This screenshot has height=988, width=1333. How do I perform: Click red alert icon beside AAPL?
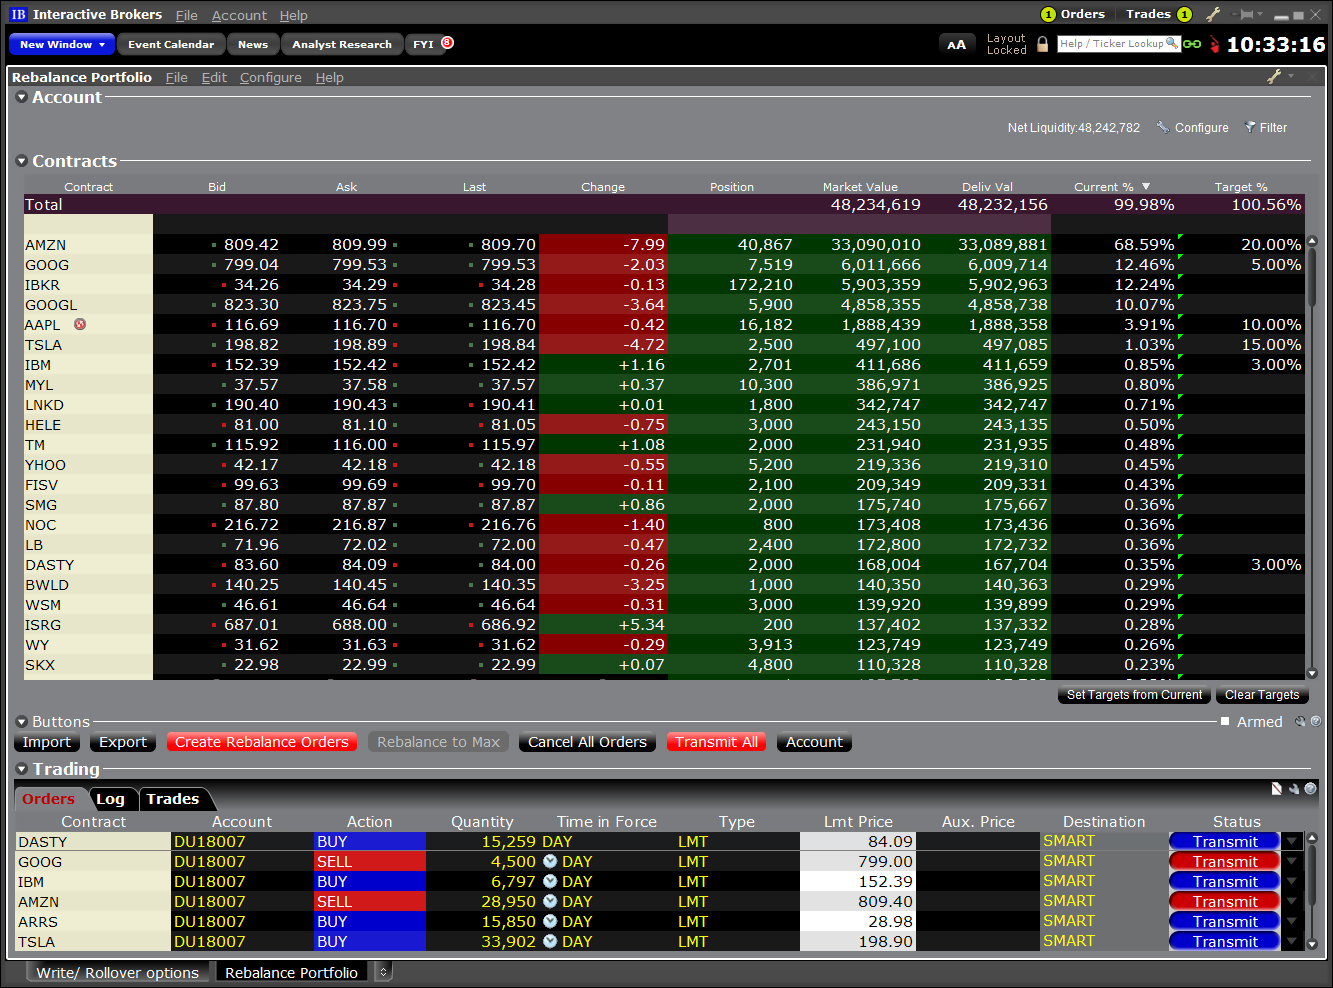point(80,324)
